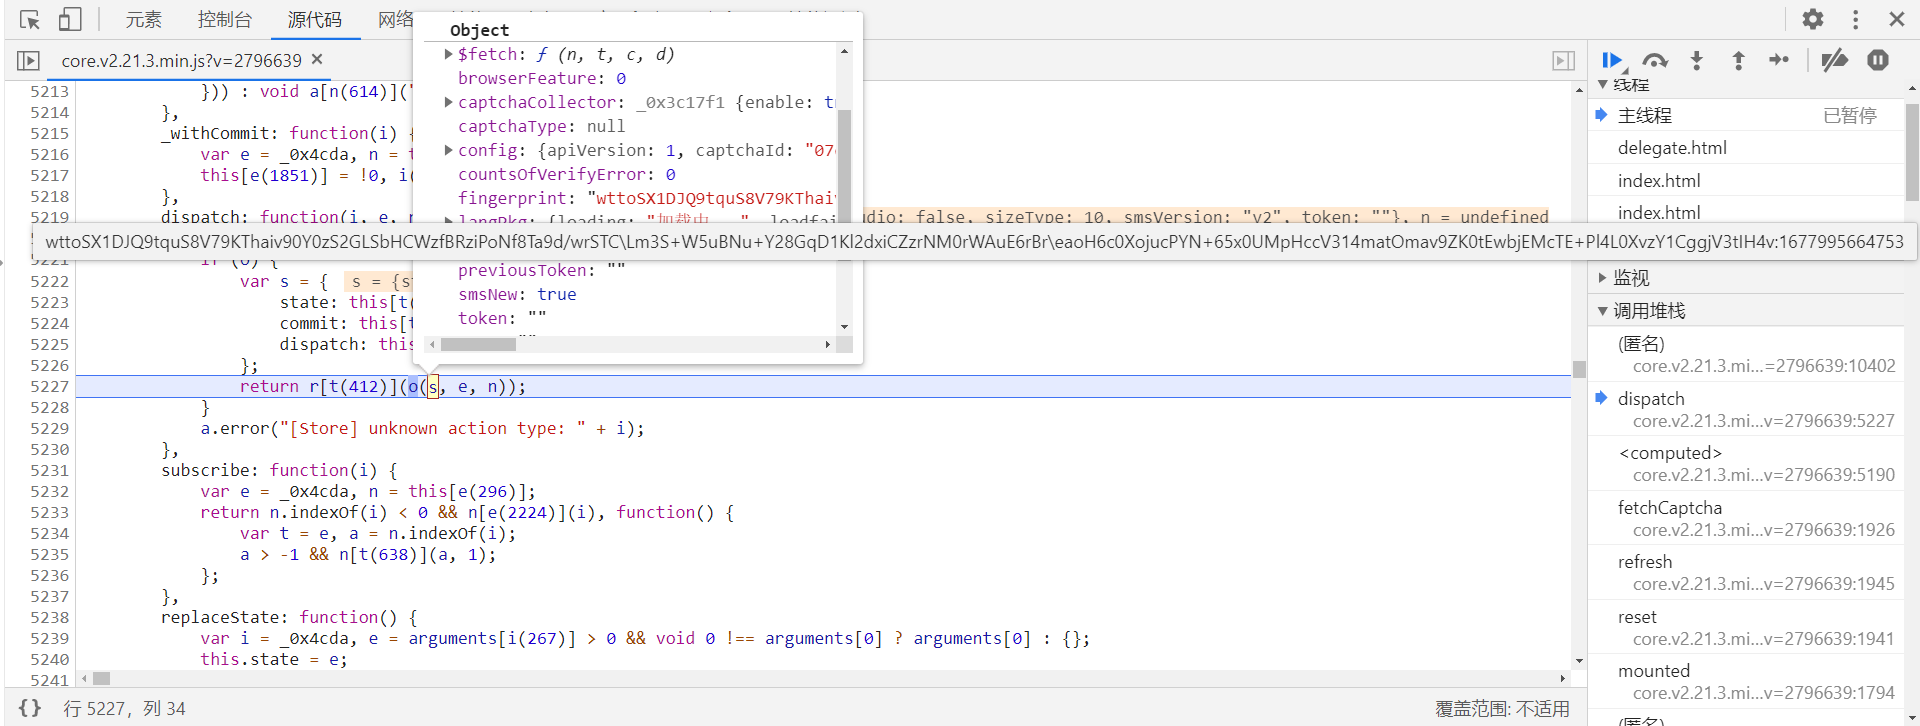
Task: Step over next function call
Action: point(1655,61)
